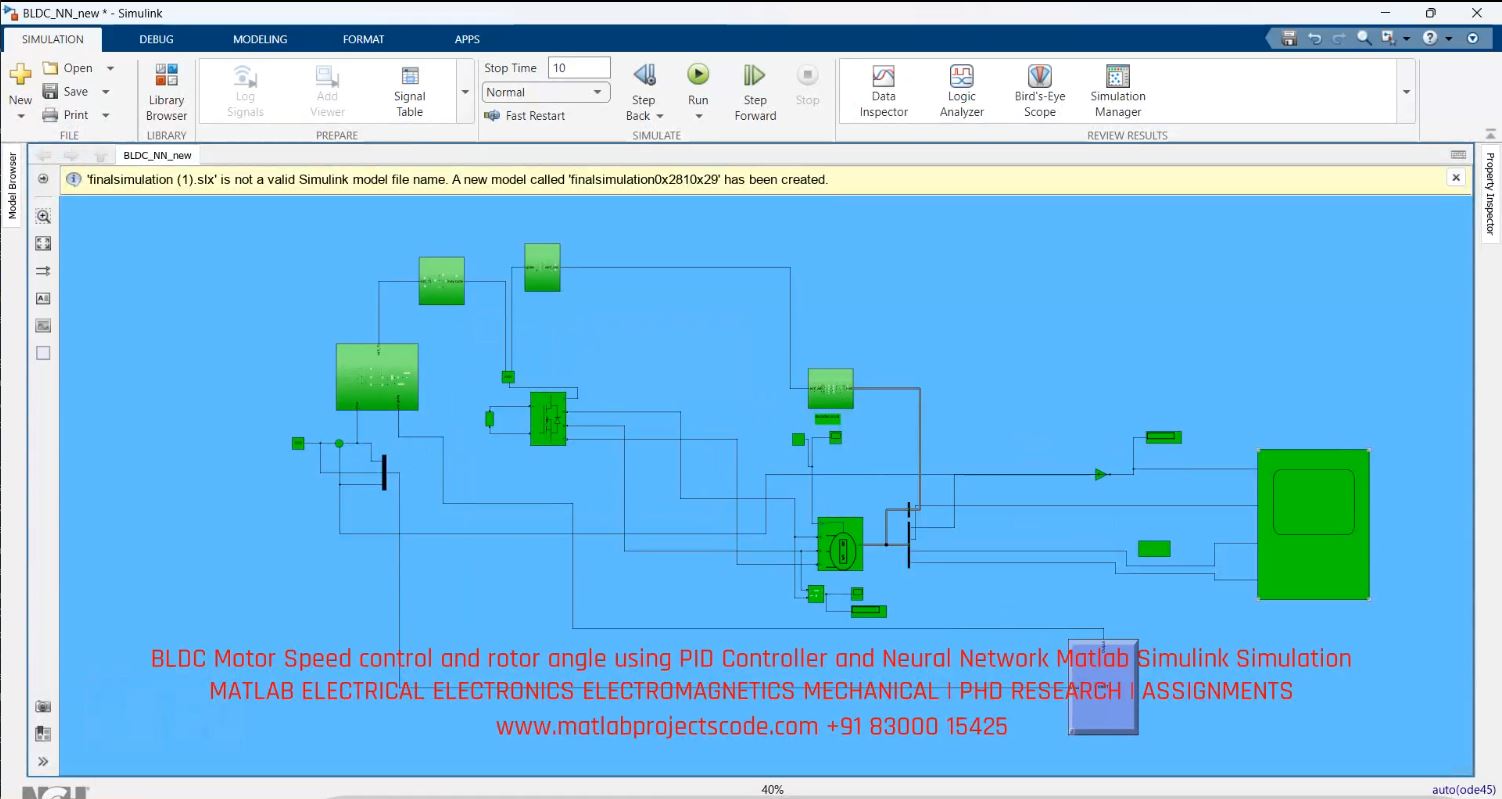Open the Normal simulation mode dropdown

pos(546,92)
